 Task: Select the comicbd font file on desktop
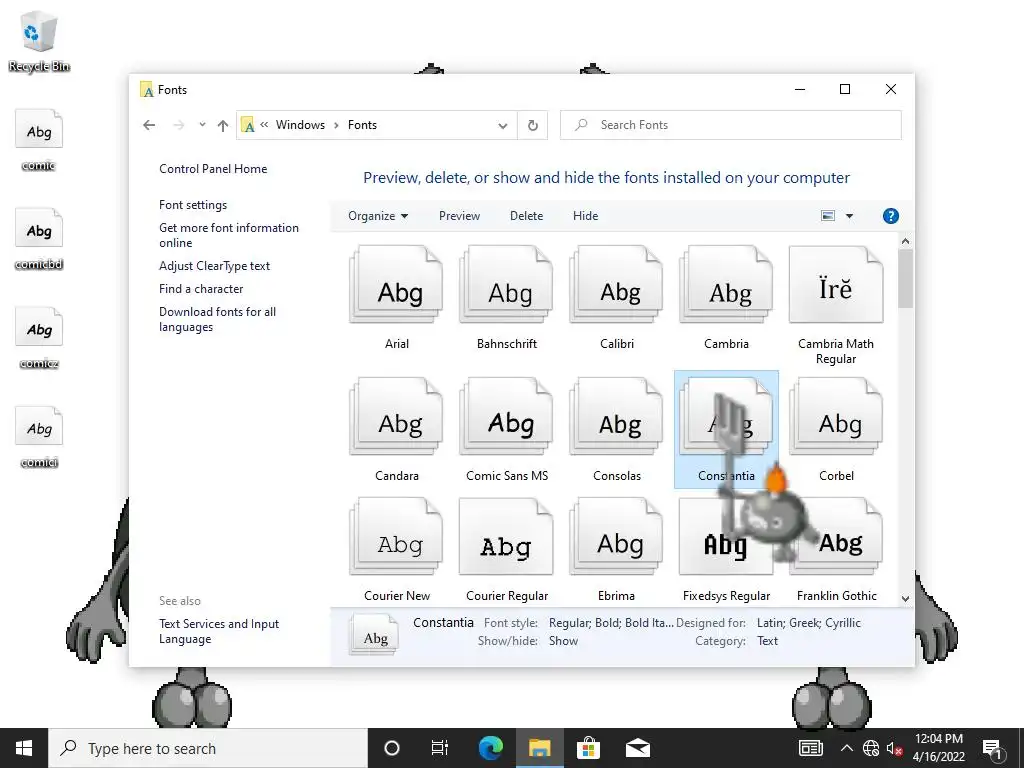tap(39, 239)
